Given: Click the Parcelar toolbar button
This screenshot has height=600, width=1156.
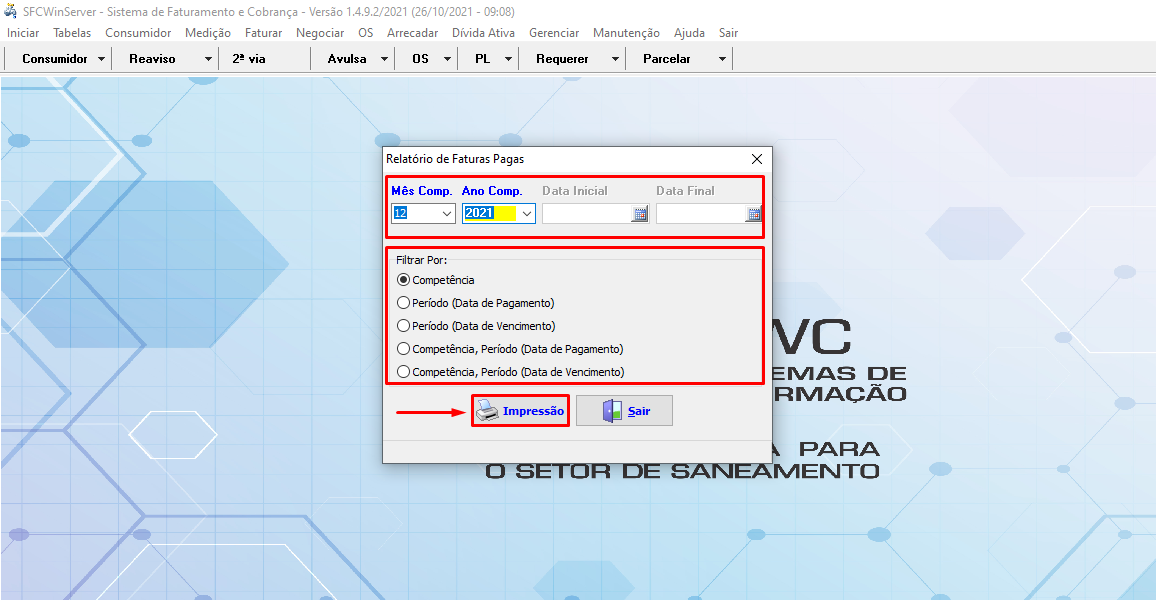Looking at the screenshot, I should 667,59.
